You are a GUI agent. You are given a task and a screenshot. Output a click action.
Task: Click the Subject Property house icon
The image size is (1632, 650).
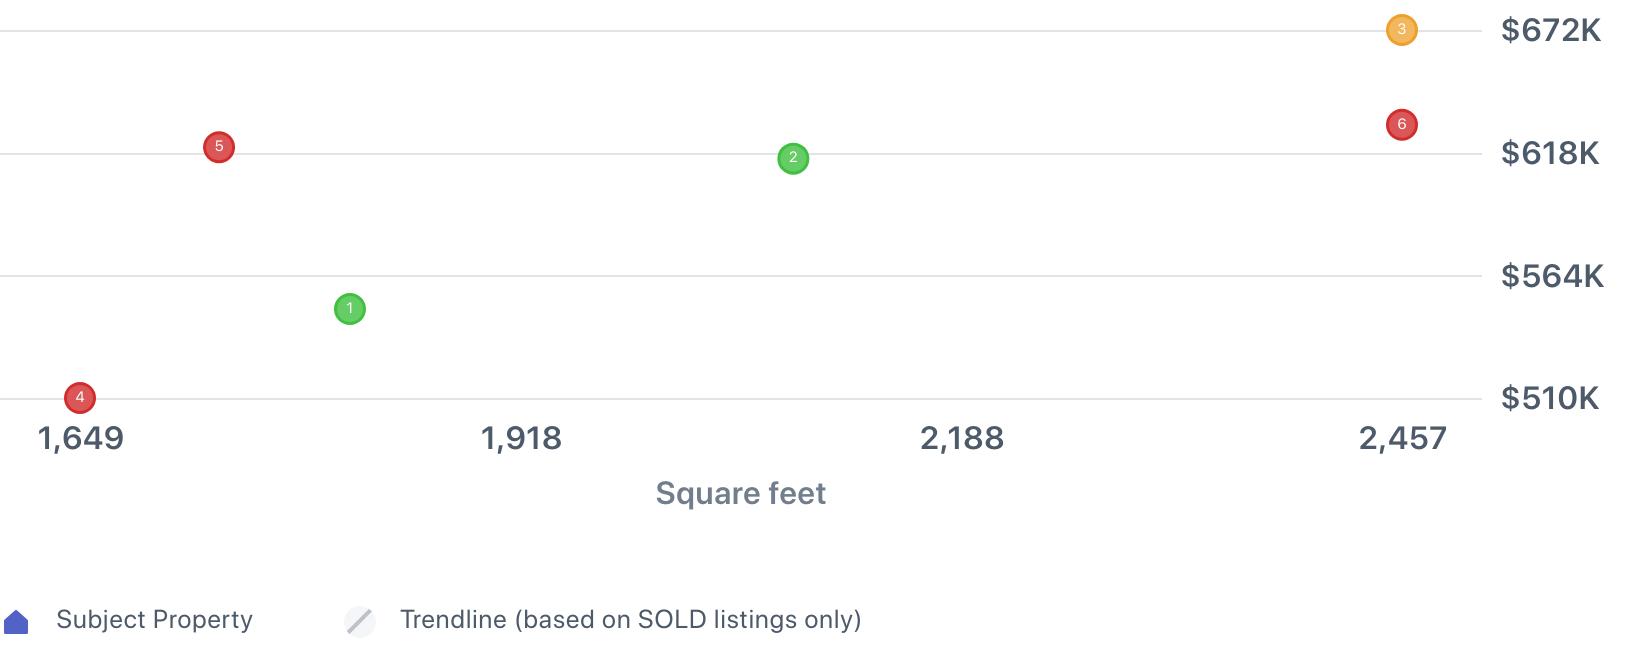coord(17,622)
